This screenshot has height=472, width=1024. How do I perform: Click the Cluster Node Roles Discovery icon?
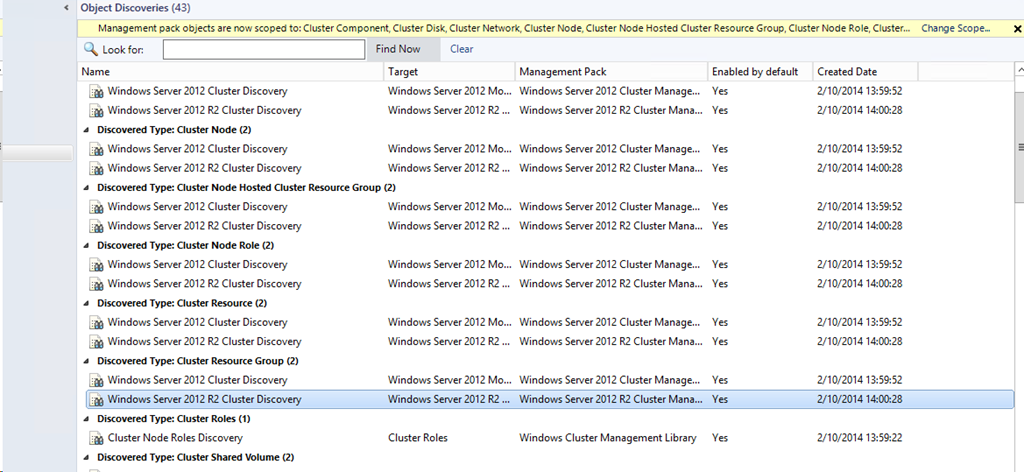(x=96, y=438)
